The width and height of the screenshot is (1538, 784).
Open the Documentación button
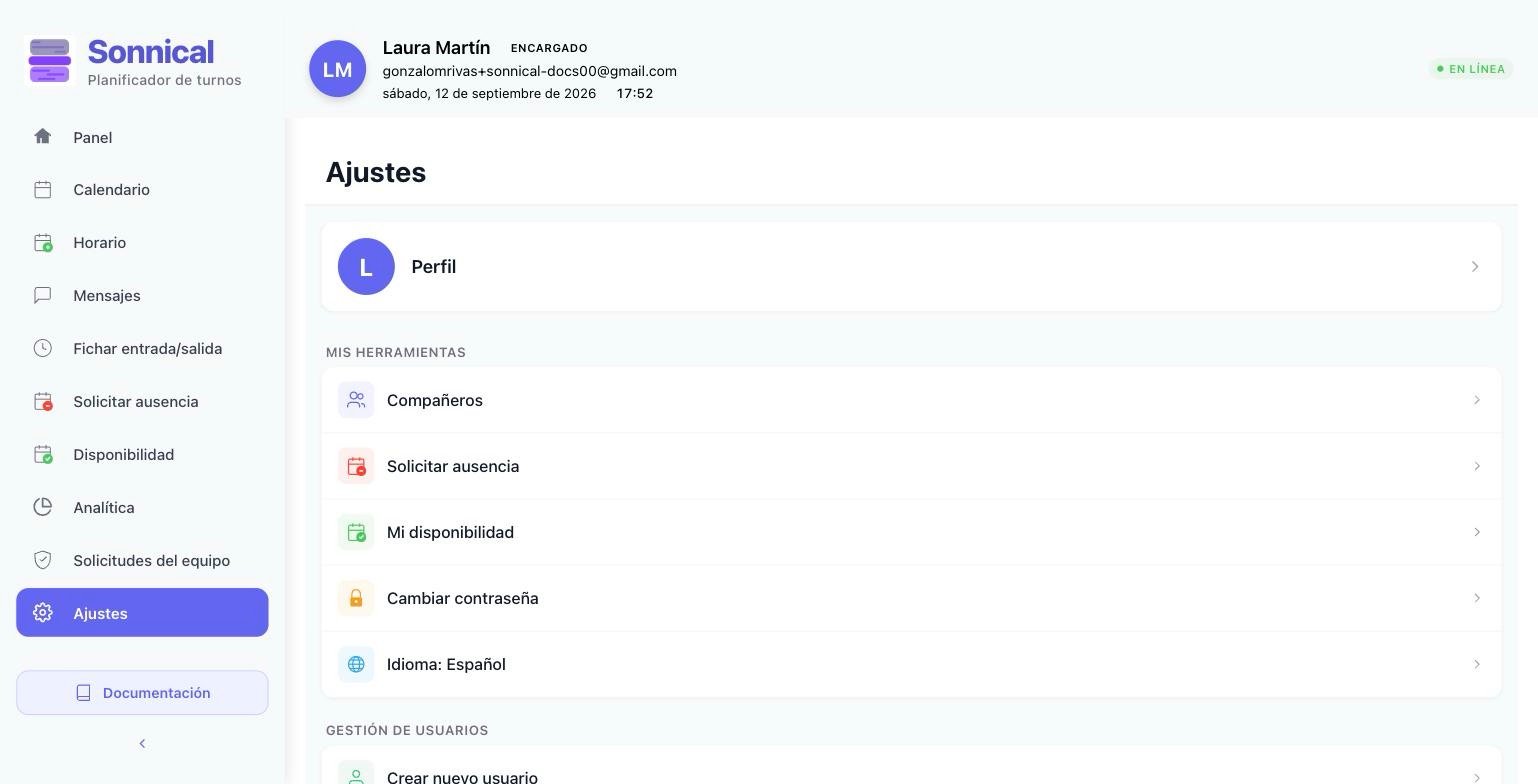142,693
